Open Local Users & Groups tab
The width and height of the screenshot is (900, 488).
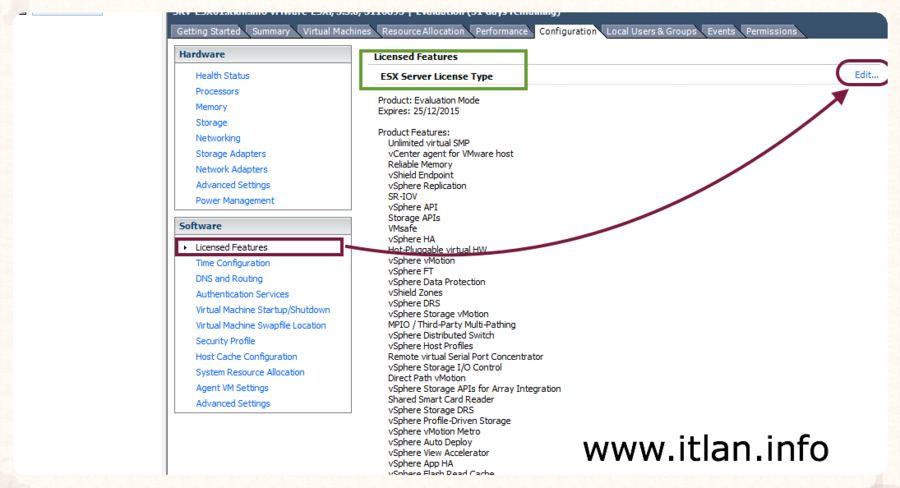click(x=651, y=31)
